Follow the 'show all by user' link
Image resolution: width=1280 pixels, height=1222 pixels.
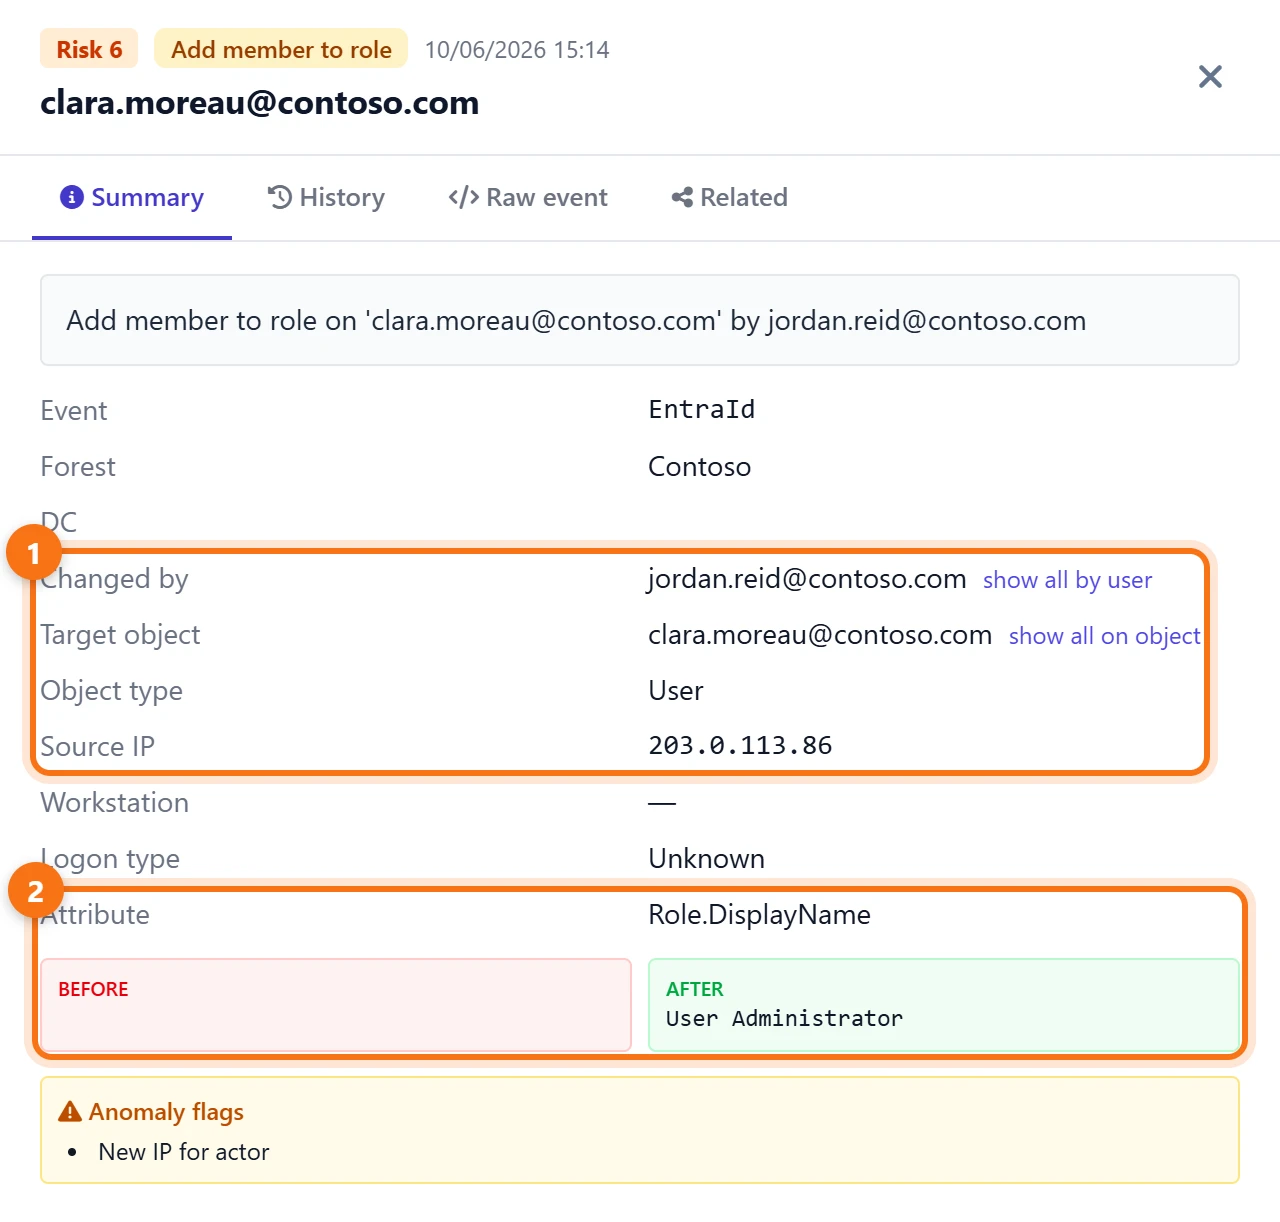(1067, 580)
